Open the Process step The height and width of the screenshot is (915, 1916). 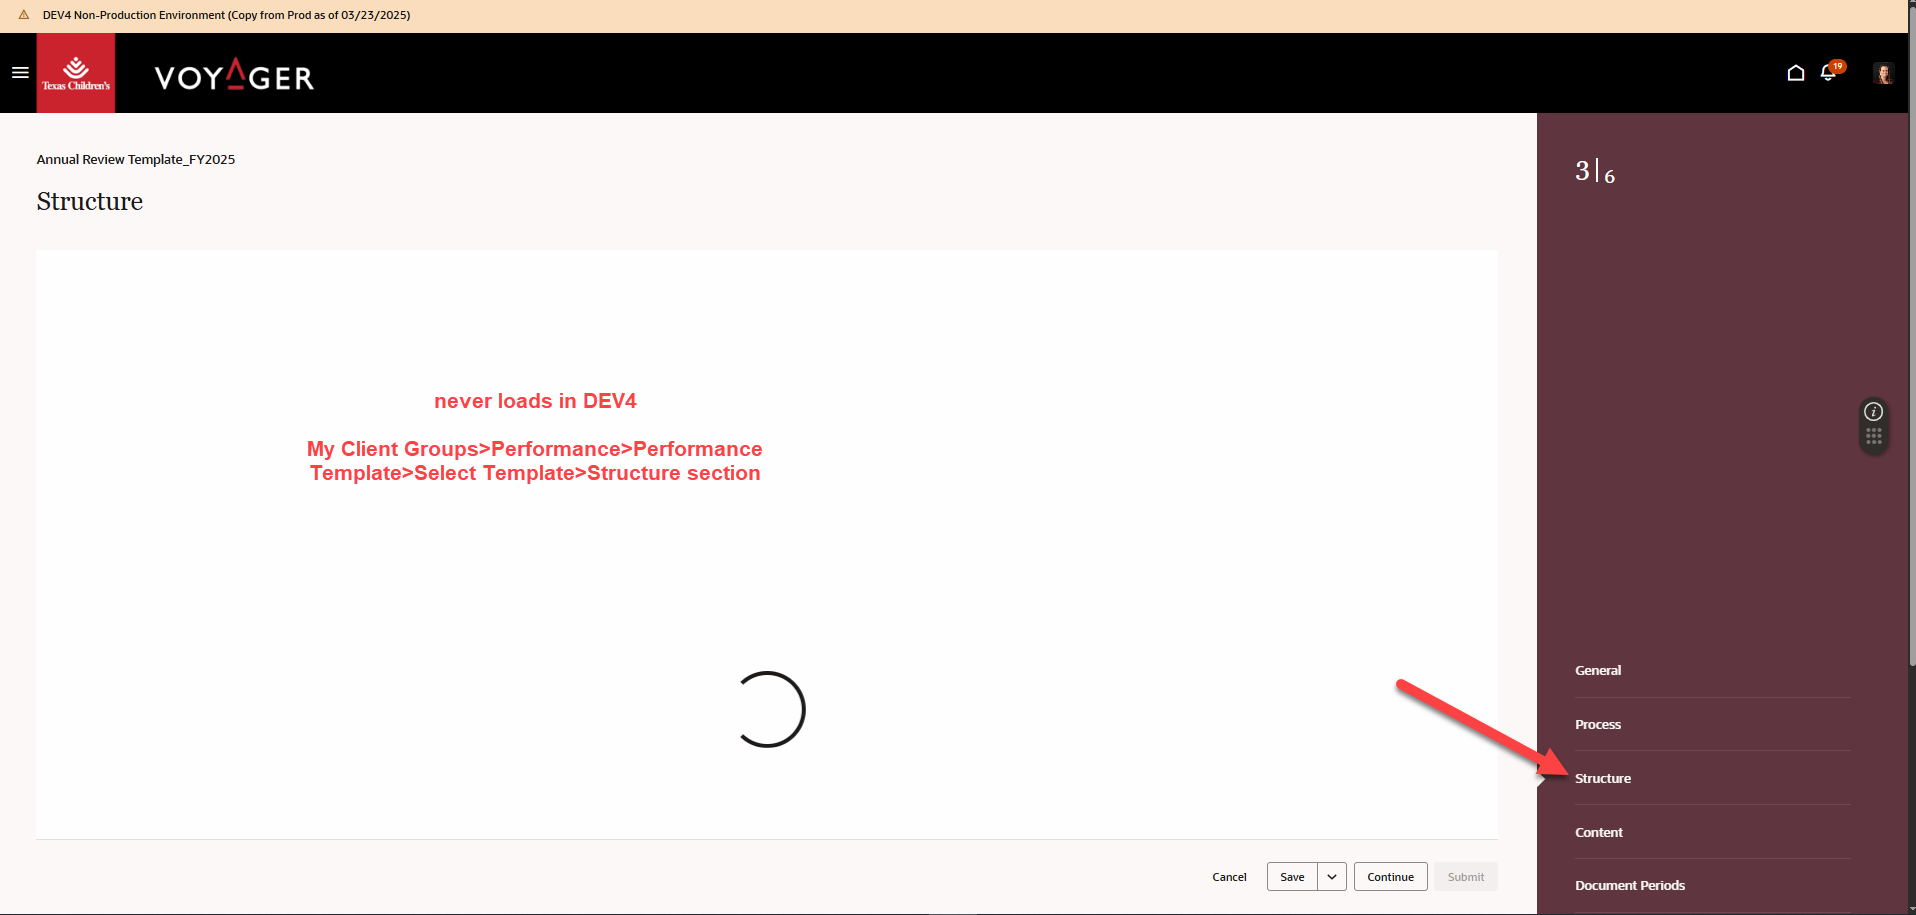tap(1598, 724)
